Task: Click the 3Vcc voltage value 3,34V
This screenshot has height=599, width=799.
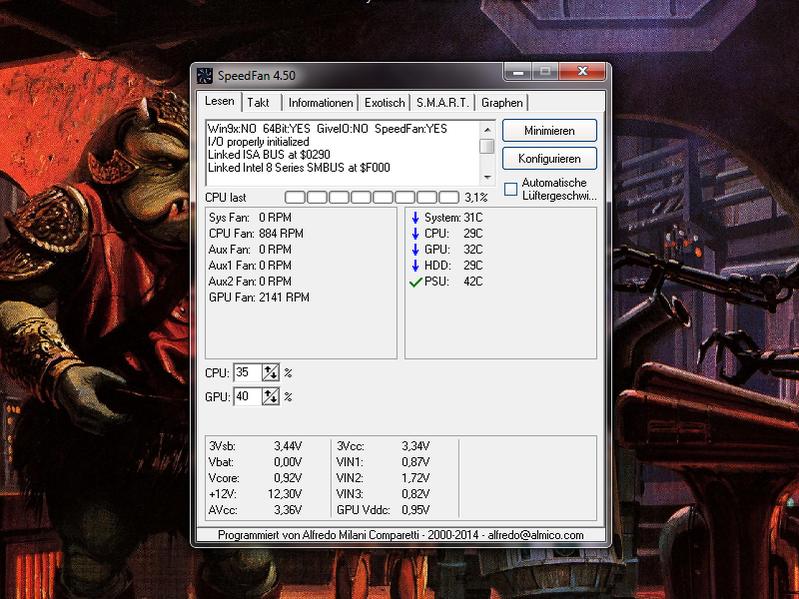Action: [x=416, y=446]
